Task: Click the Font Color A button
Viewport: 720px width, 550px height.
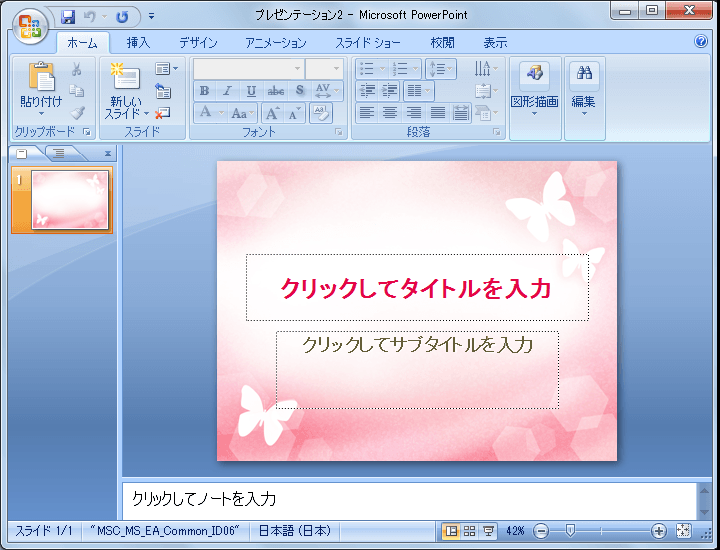Action: [x=205, y=112]
